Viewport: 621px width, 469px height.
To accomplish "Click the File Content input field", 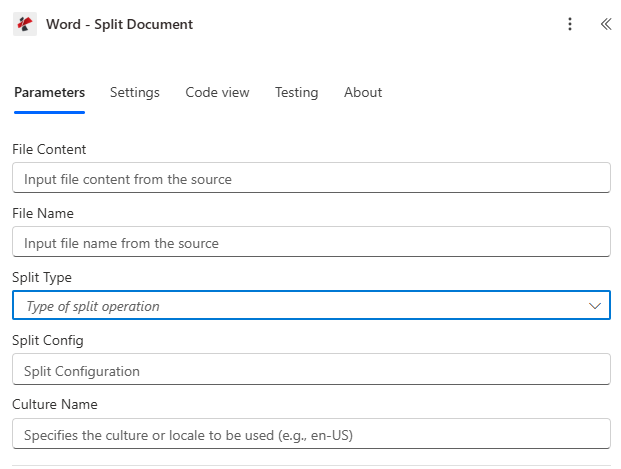I will click(x=311, y=178).
